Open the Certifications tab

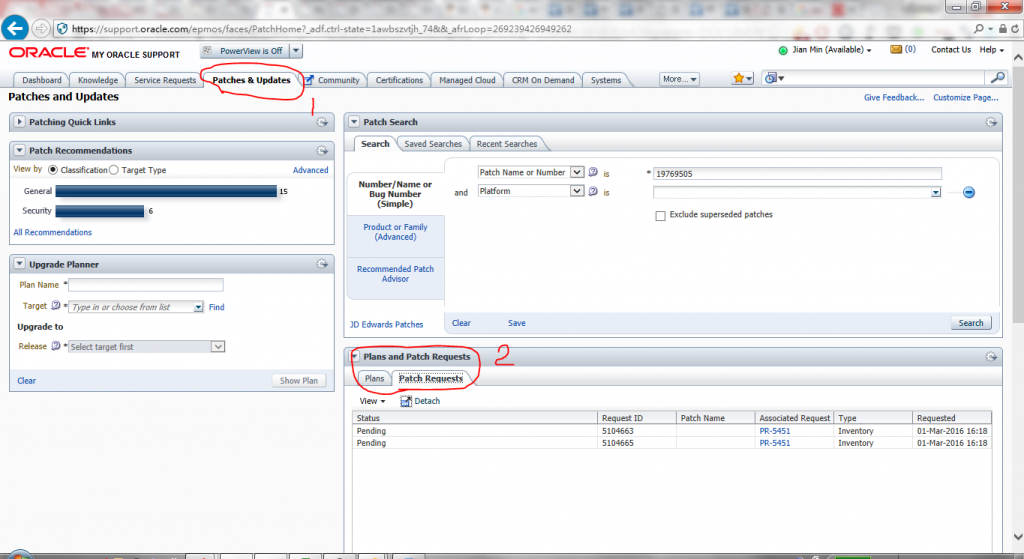(399, 80)
